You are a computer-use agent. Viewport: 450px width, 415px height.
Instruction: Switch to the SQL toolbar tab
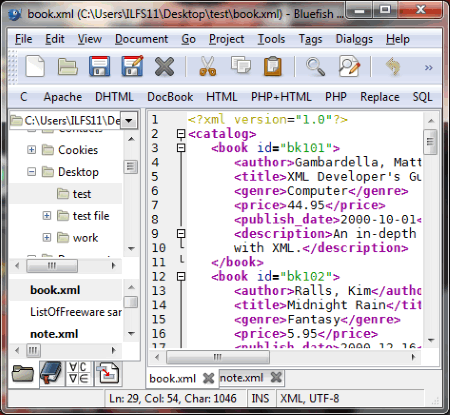pos(422,97)
